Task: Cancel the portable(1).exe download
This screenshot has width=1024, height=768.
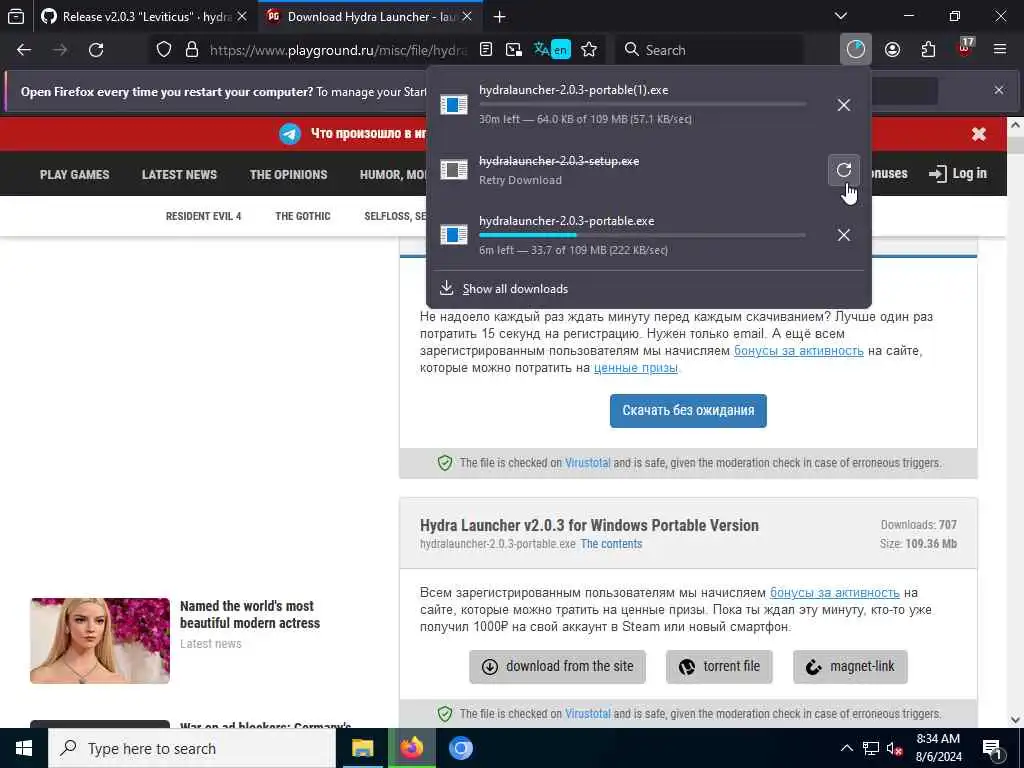Action: [x=844, y=105]
